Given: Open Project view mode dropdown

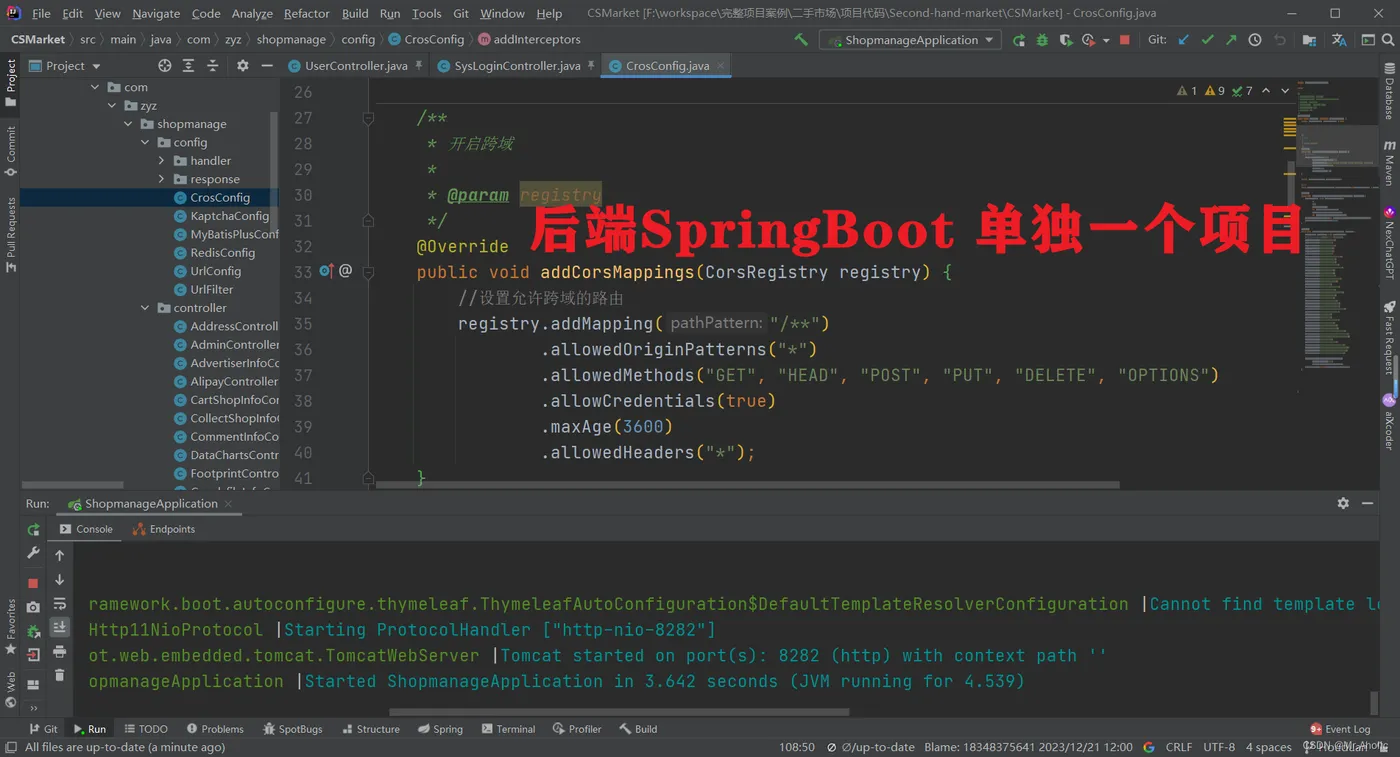Looking at the screenshot, I should [66, 65].
